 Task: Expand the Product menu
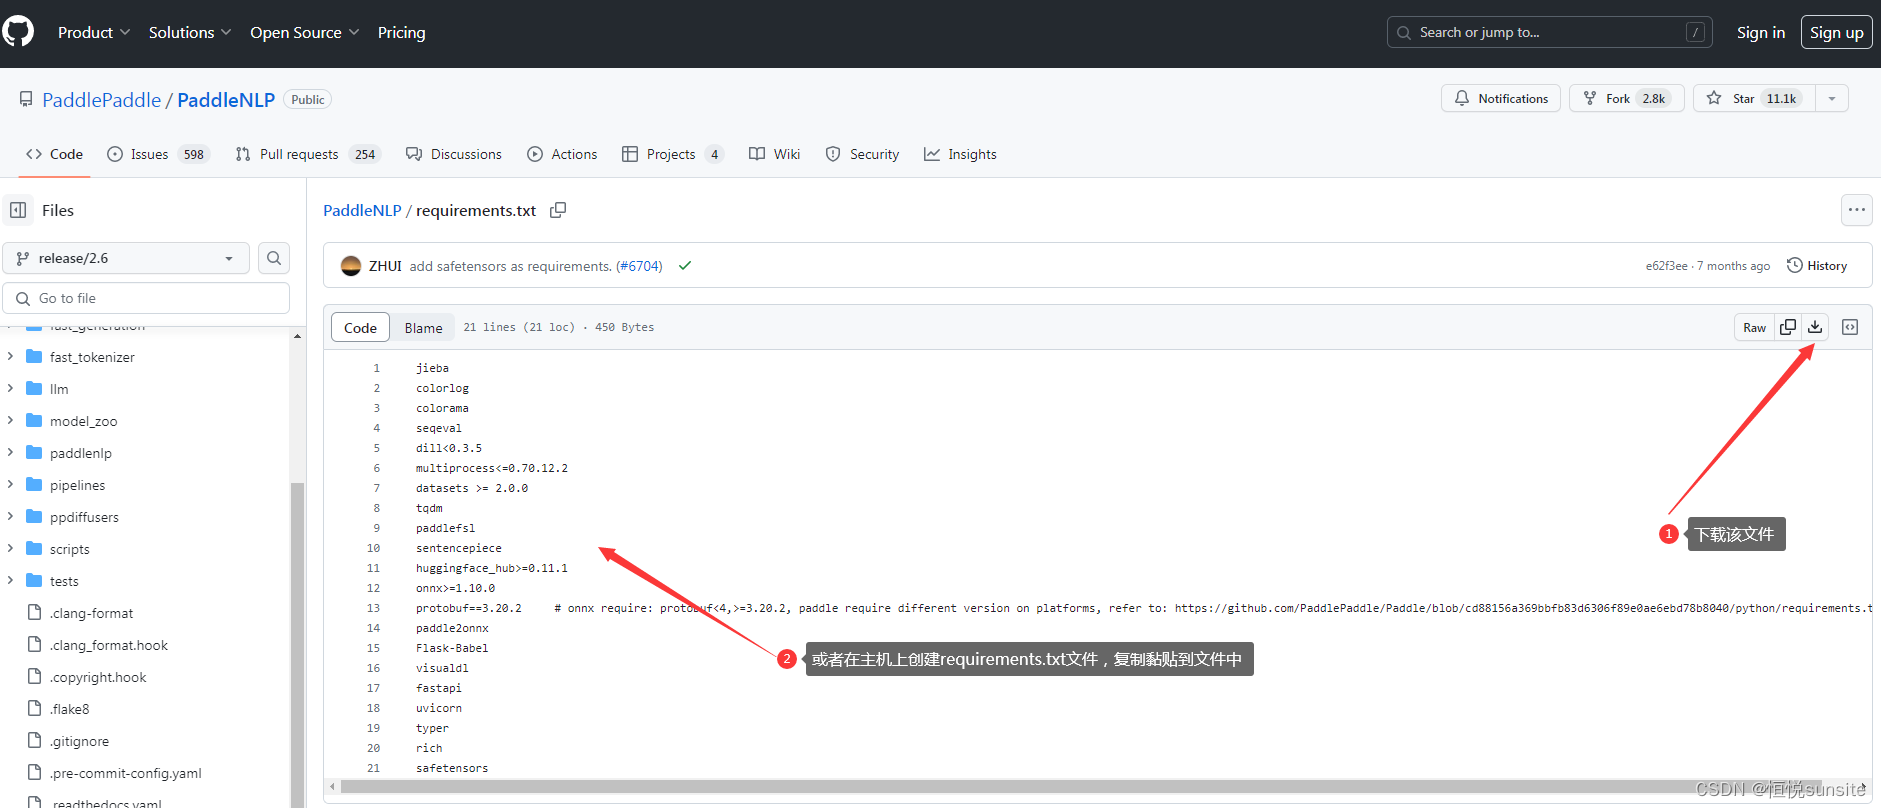pyautogui.click(x=94, y=32)
